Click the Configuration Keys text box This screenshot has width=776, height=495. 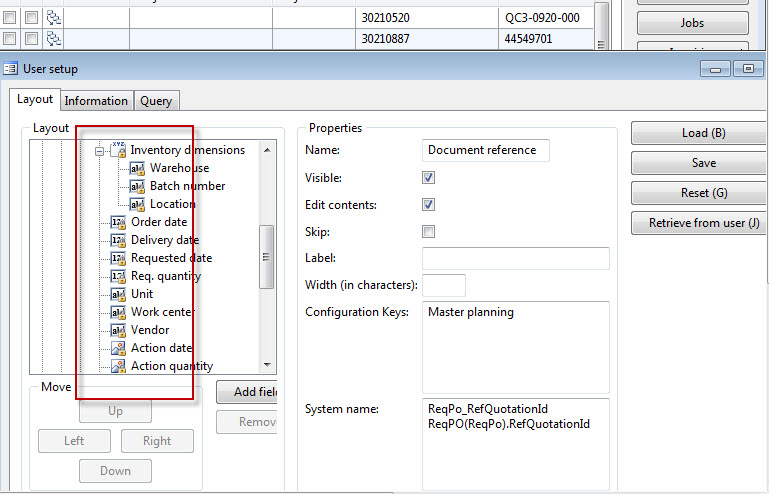coord(516,347)
